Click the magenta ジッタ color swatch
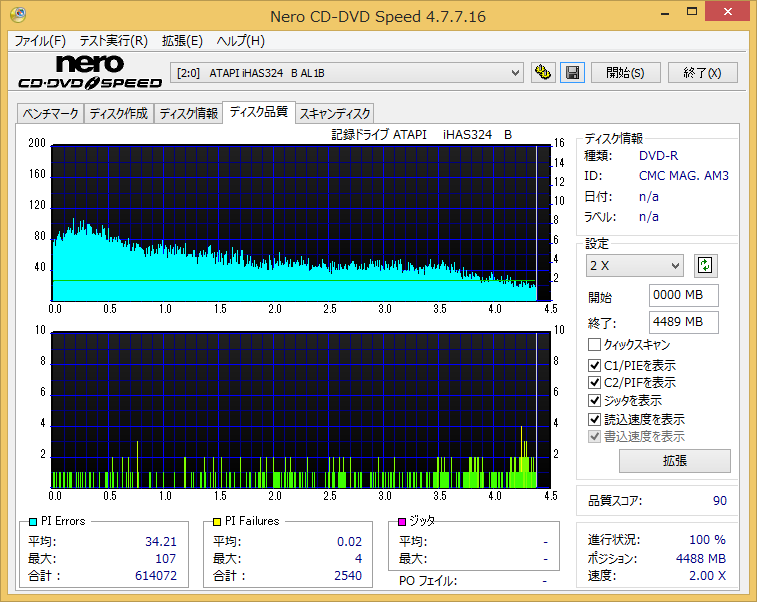Screen dimensions: 757x602 click(402, 522)
